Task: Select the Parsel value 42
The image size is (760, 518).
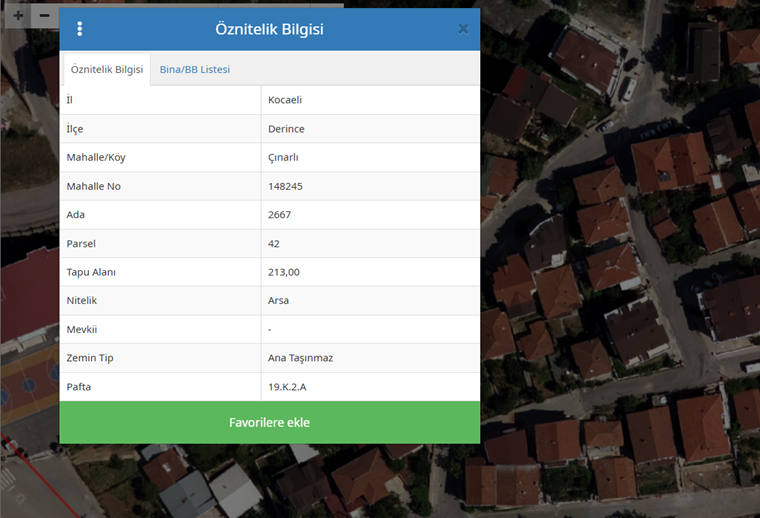Action: 274,243
